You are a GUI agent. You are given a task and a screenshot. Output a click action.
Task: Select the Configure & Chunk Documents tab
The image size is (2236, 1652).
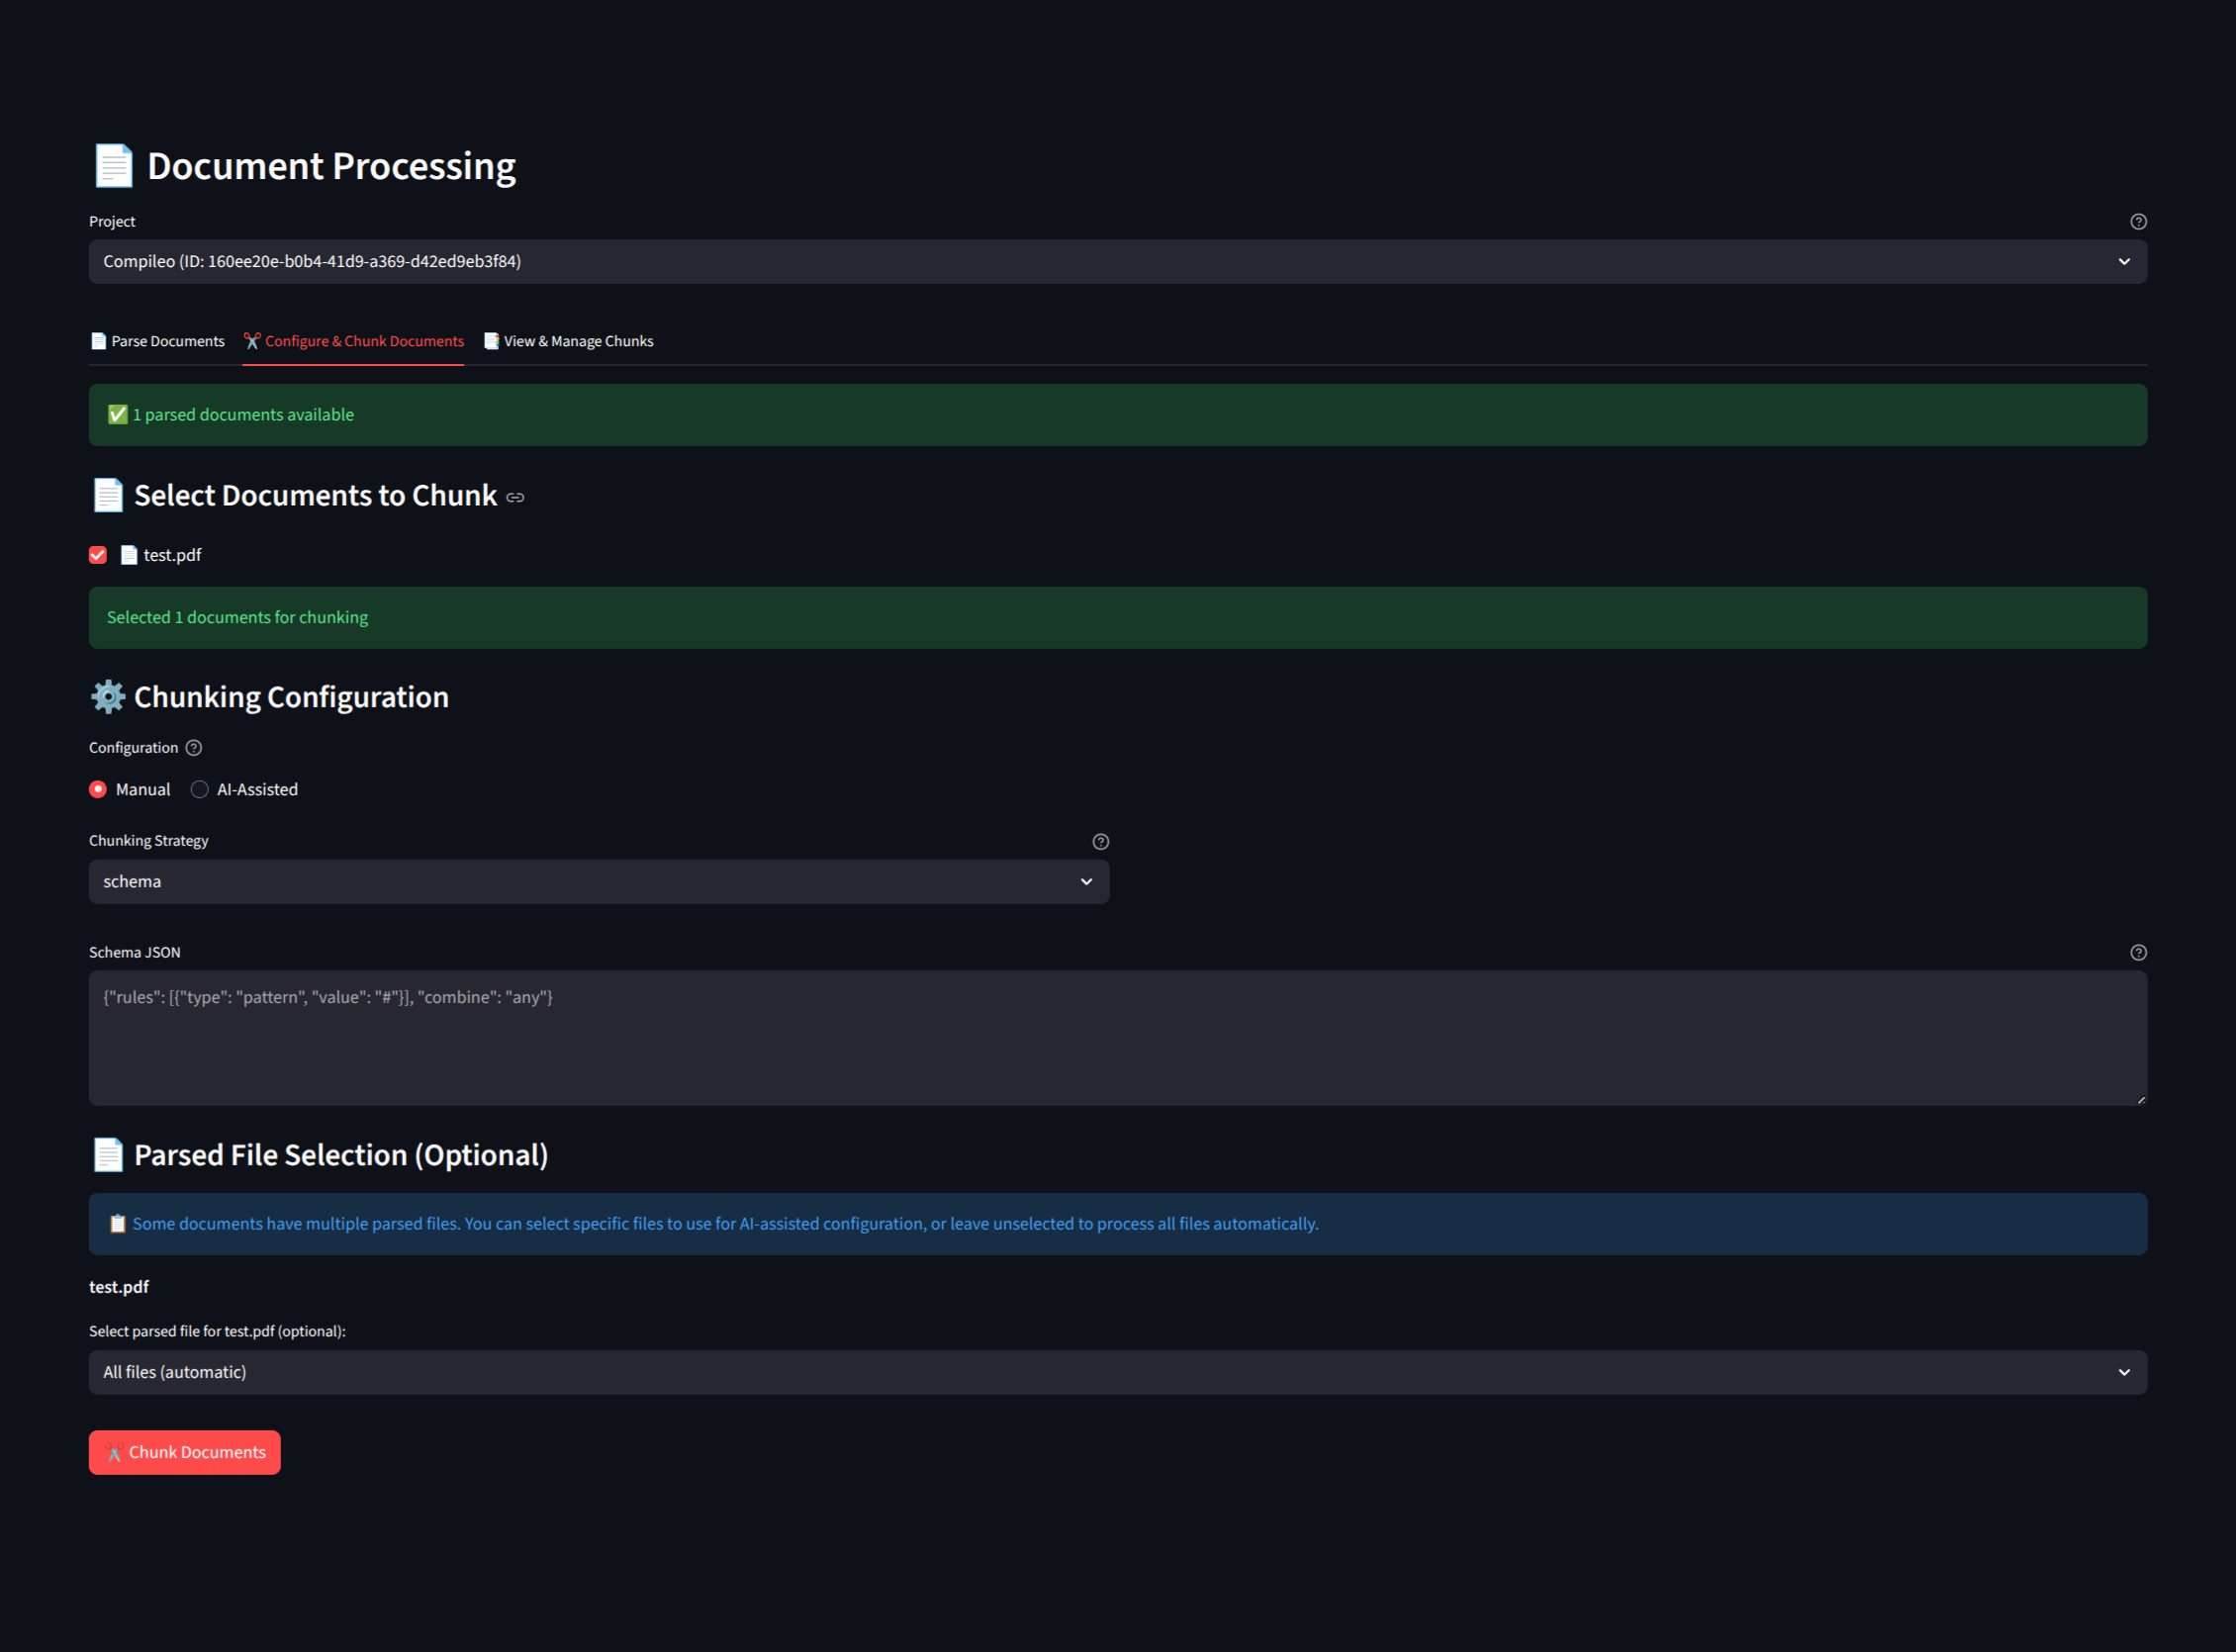coord(353,342)
